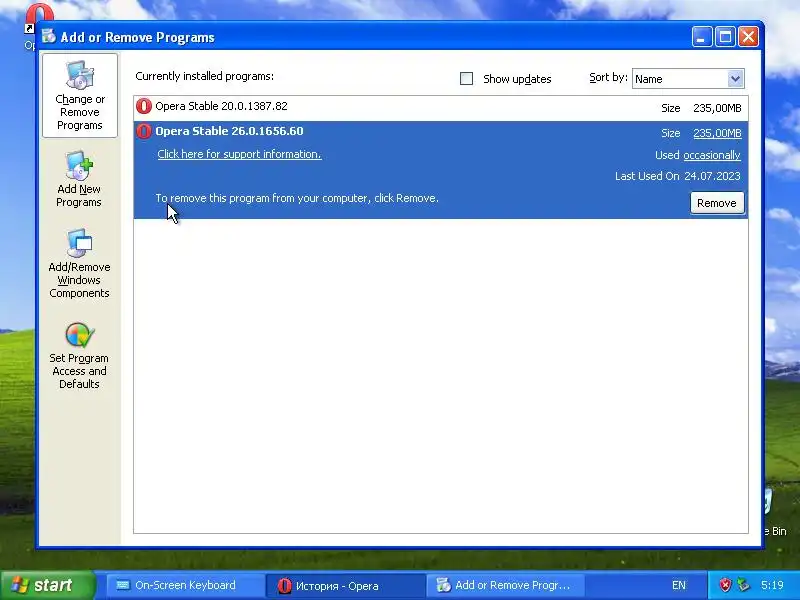
Task: Click Add or Remove Programs taskbar button
Action: tap(505, 585)
